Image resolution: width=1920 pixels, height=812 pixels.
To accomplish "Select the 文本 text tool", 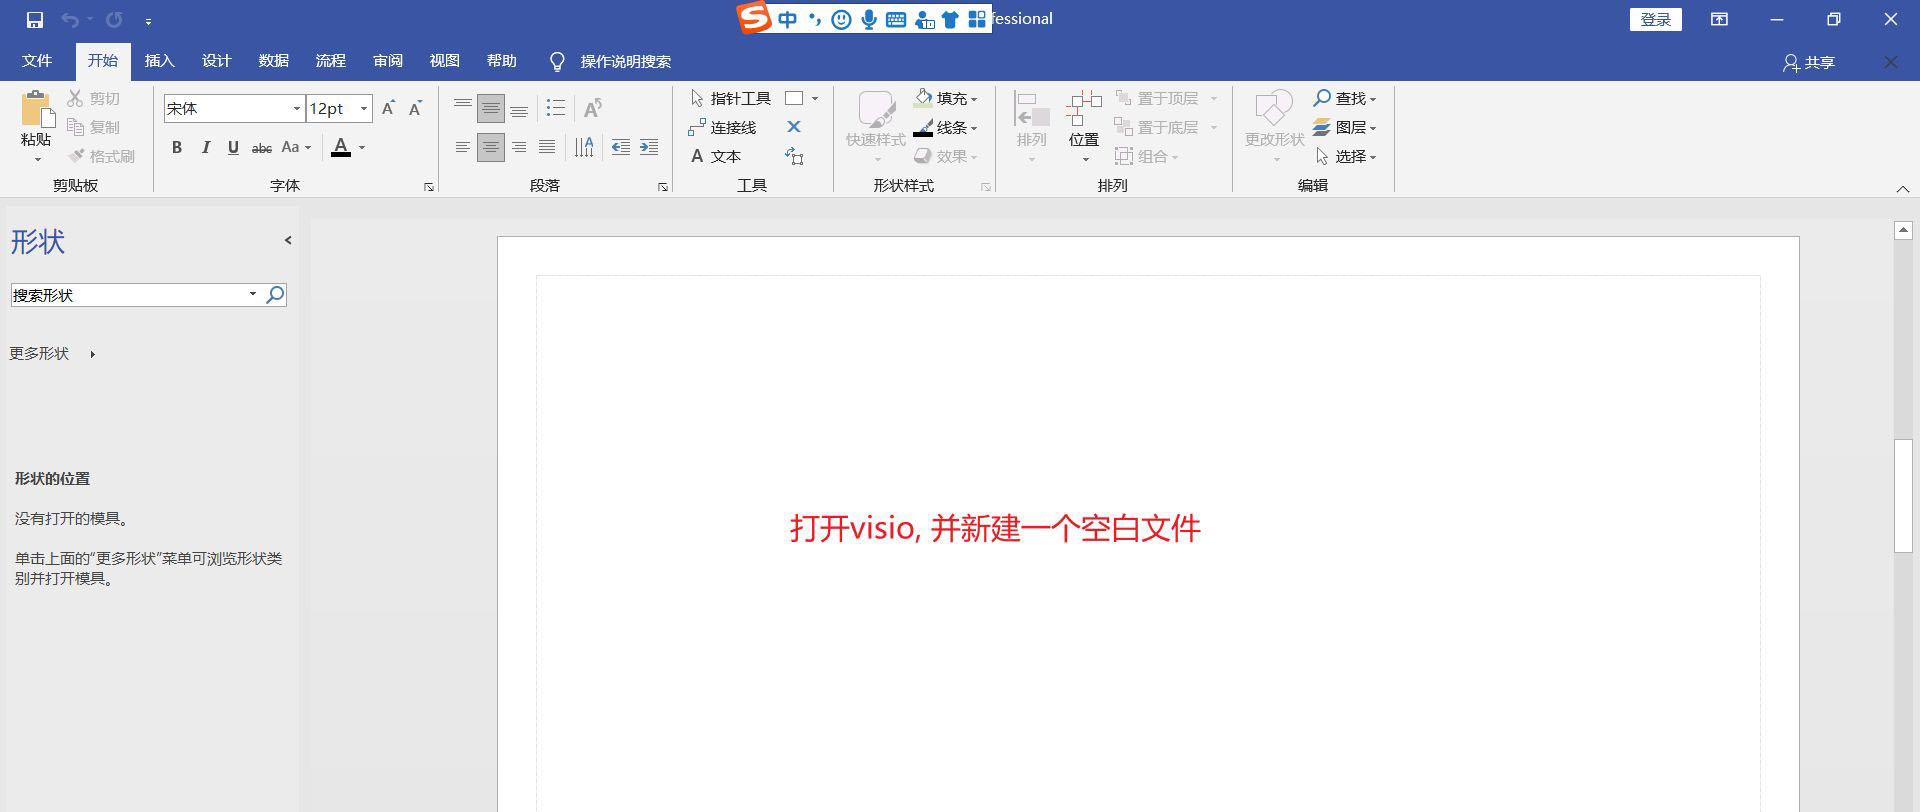I will [716, 156].
